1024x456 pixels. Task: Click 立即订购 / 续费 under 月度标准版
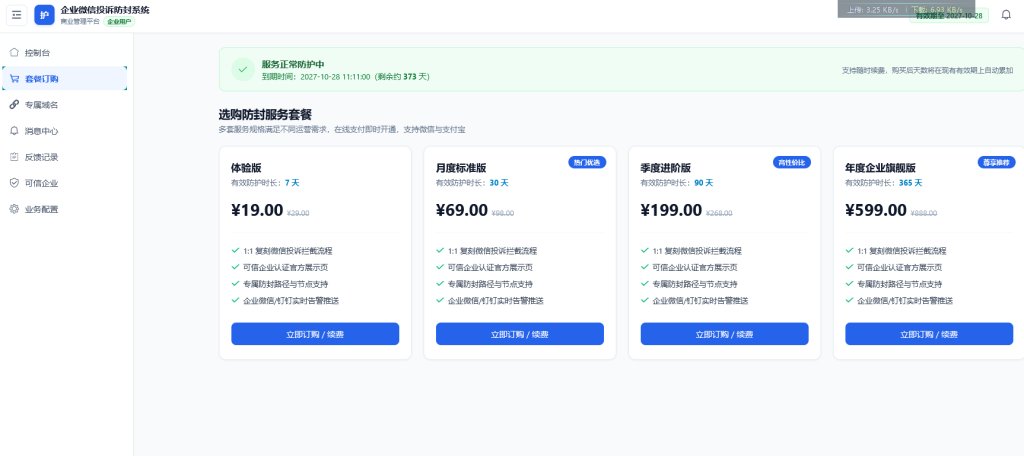(x=520, y=334)
